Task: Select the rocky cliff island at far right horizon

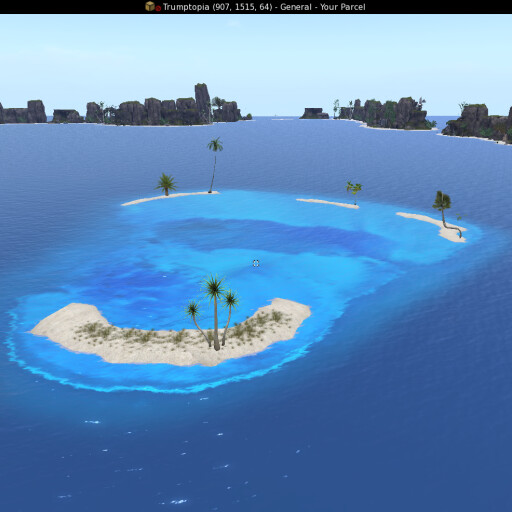Action: [477, 124]
